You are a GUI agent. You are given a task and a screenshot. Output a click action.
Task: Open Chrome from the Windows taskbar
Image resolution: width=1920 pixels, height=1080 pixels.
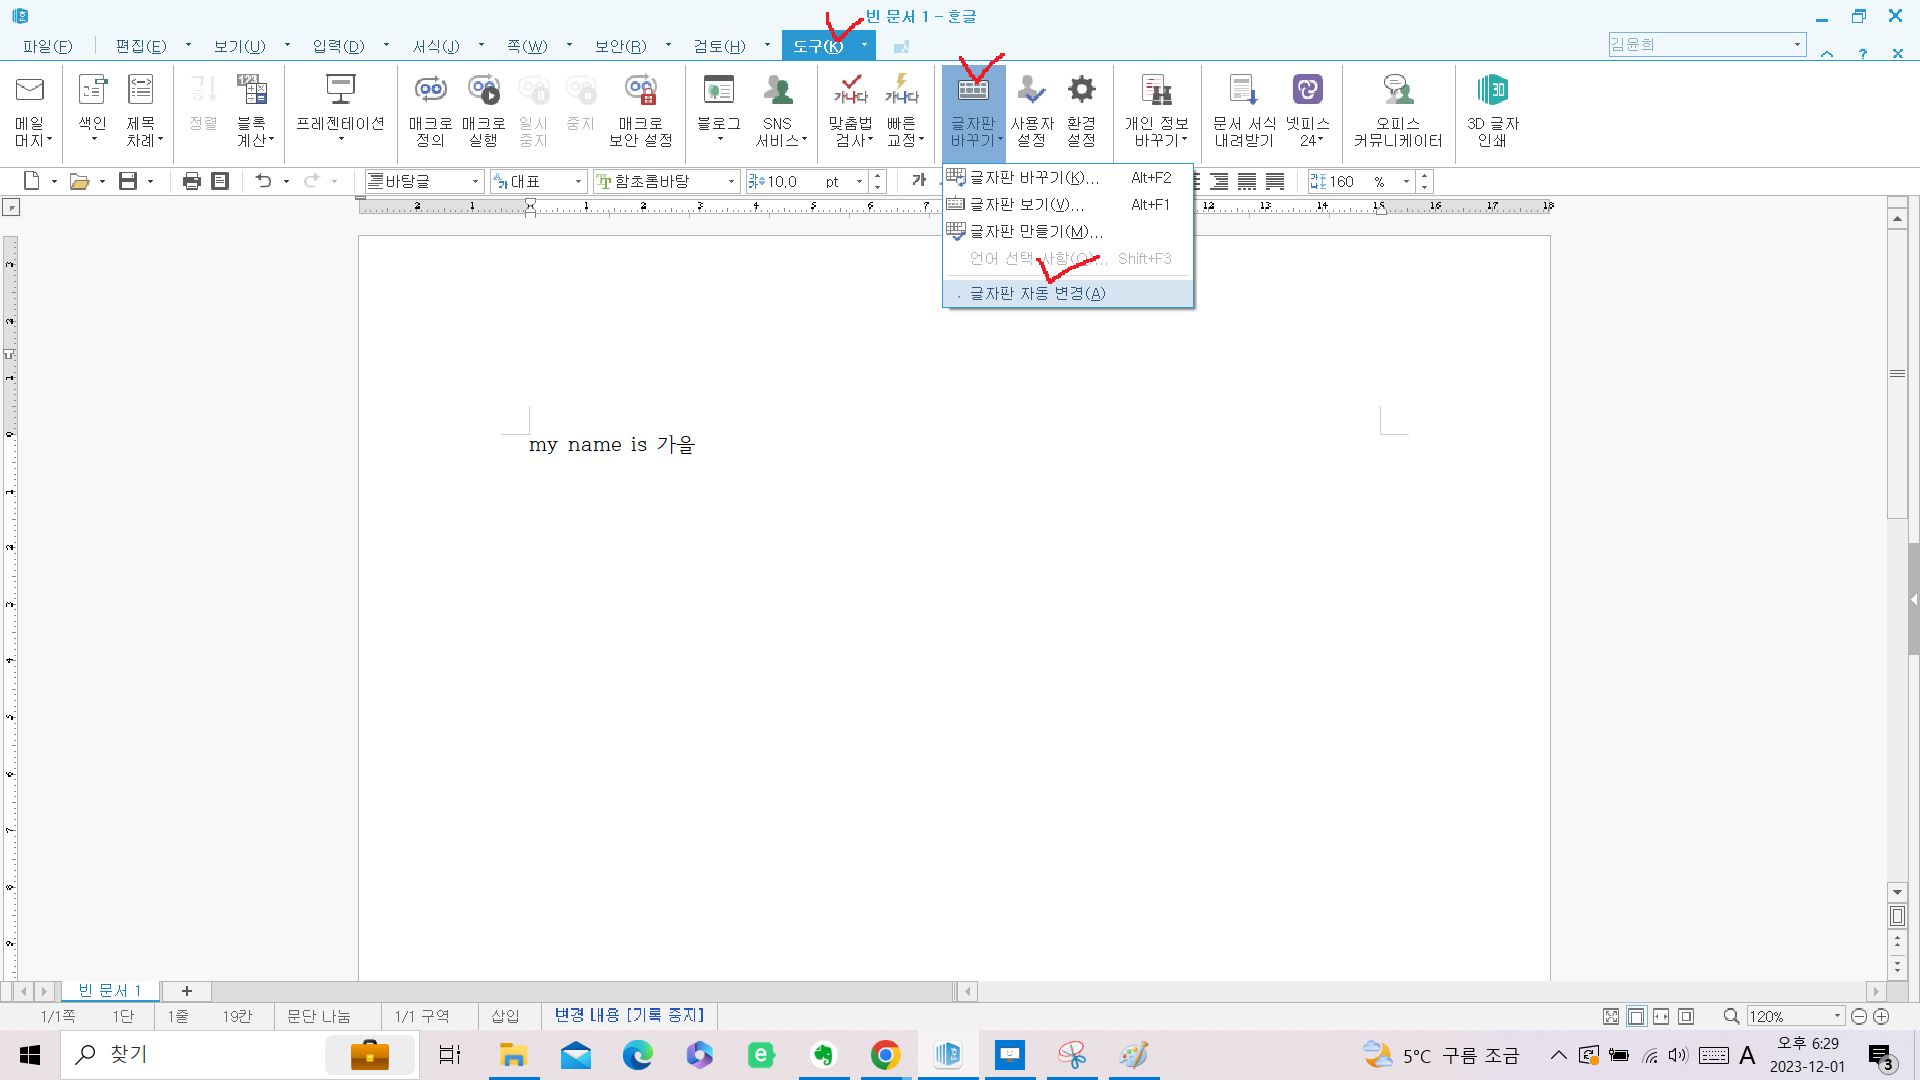pyautogui.click(x=885, y=1055)
